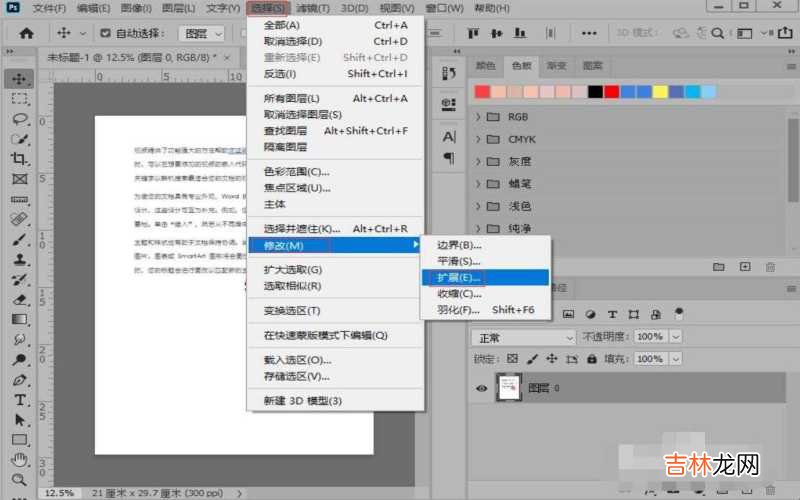Choose 选择并遮住(K)... menu item
Image resolution: width=800 pixels, height=500 pixels.
click(335, 229)
